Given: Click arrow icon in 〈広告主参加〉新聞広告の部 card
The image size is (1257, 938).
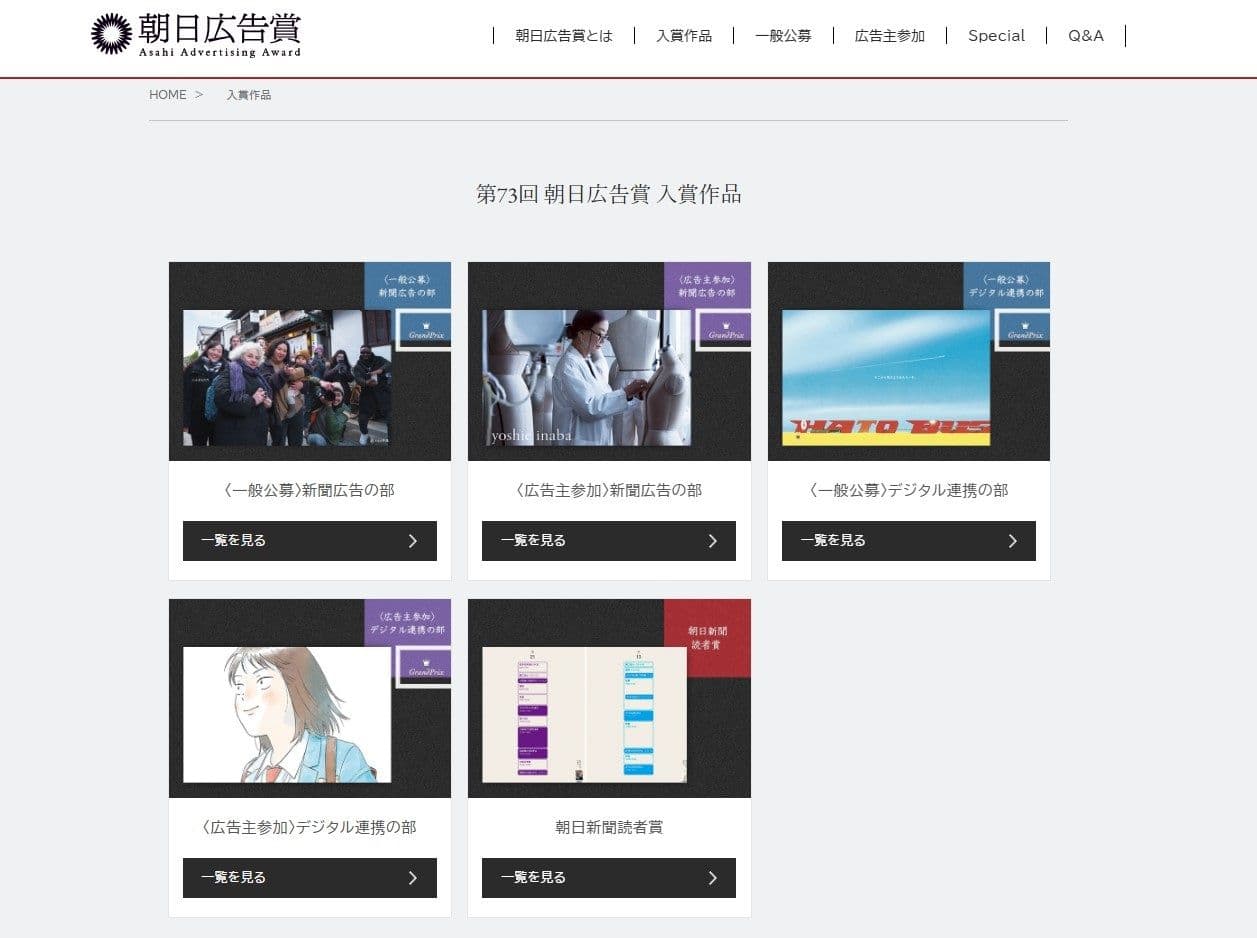Looking at the screenshot, I should (712, 541).
